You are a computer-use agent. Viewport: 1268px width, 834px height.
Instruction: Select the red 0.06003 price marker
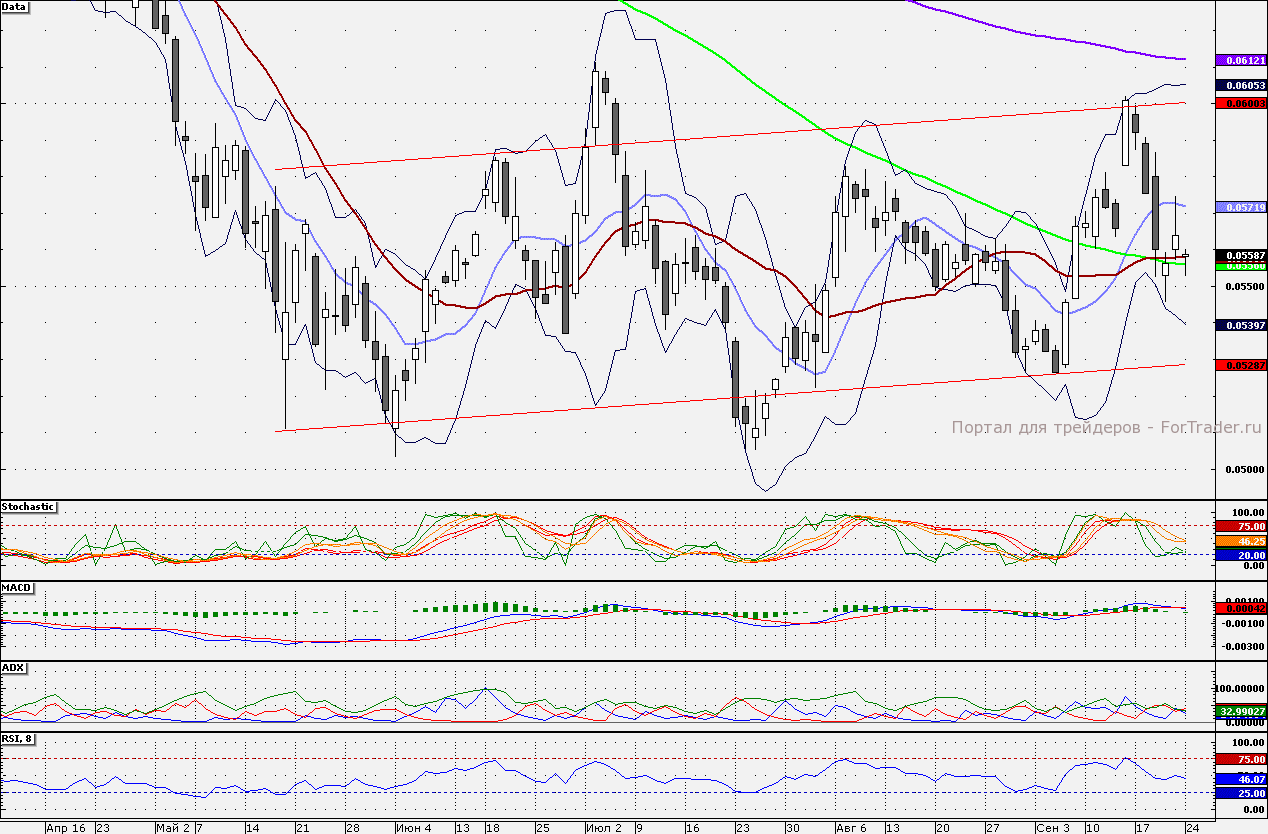click(1240, 103)
